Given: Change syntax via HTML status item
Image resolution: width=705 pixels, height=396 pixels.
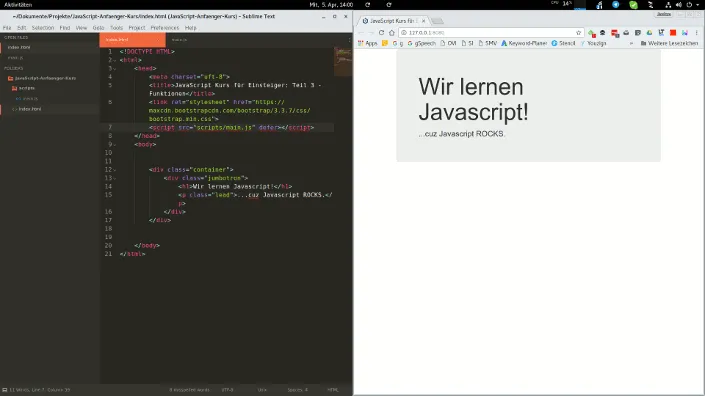Looking at the screenshot, I should tap(333, 390).
